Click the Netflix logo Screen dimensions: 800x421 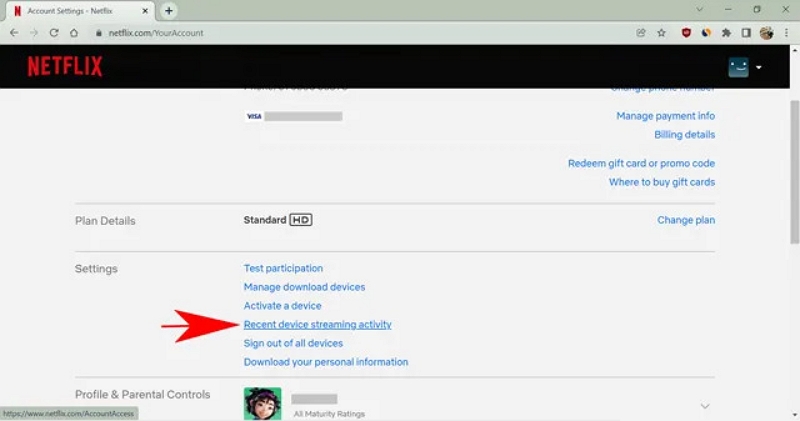point(65,66)
